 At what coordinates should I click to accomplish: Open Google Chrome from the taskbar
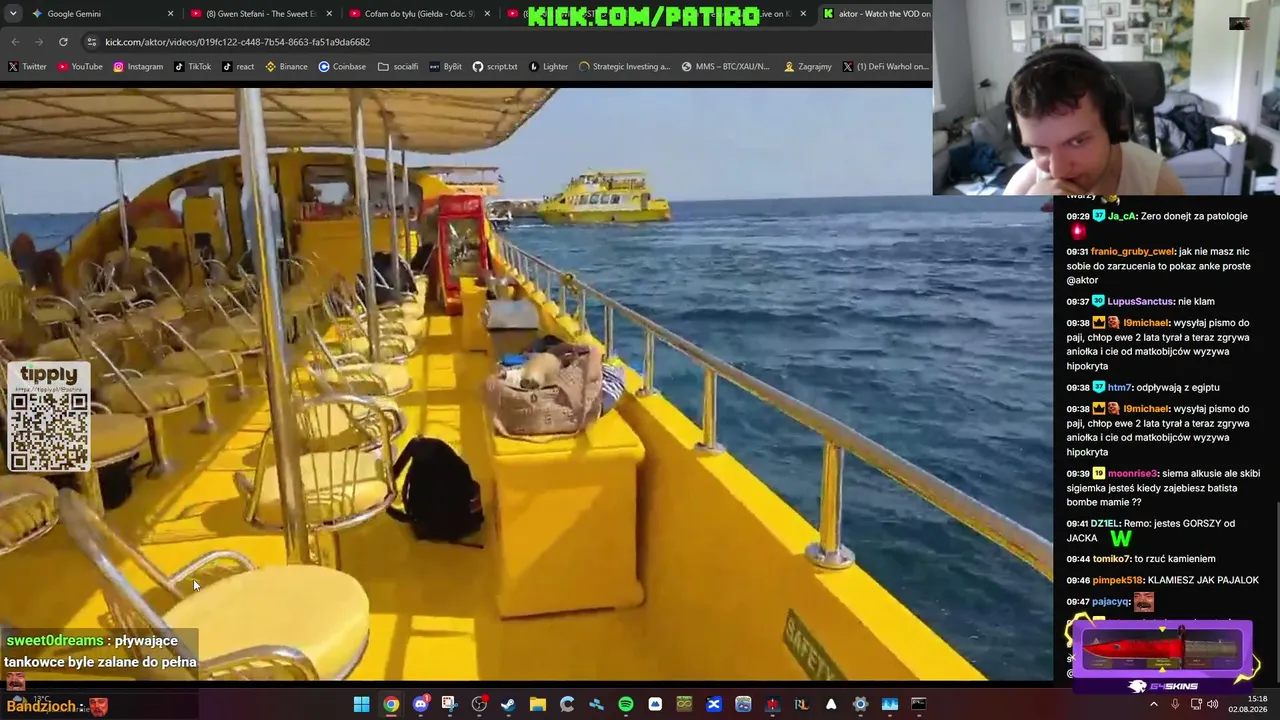click(391, 704)
